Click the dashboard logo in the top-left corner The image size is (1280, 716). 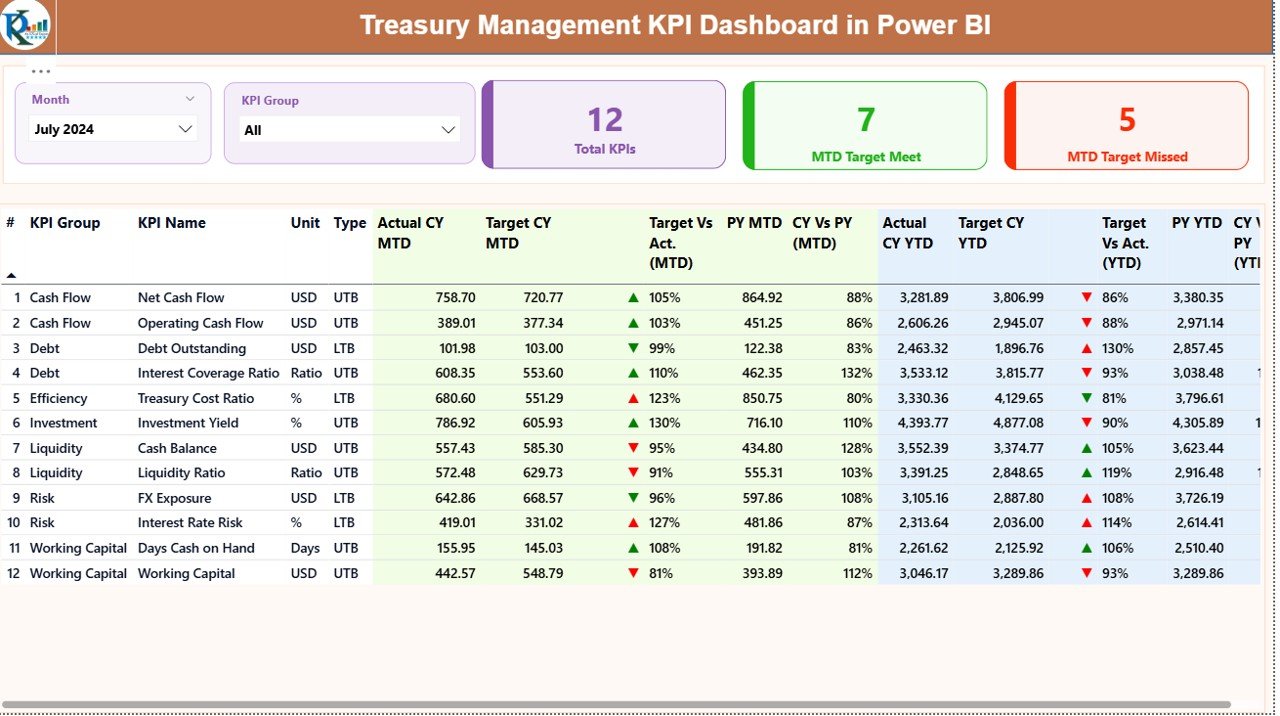point(25,27)
